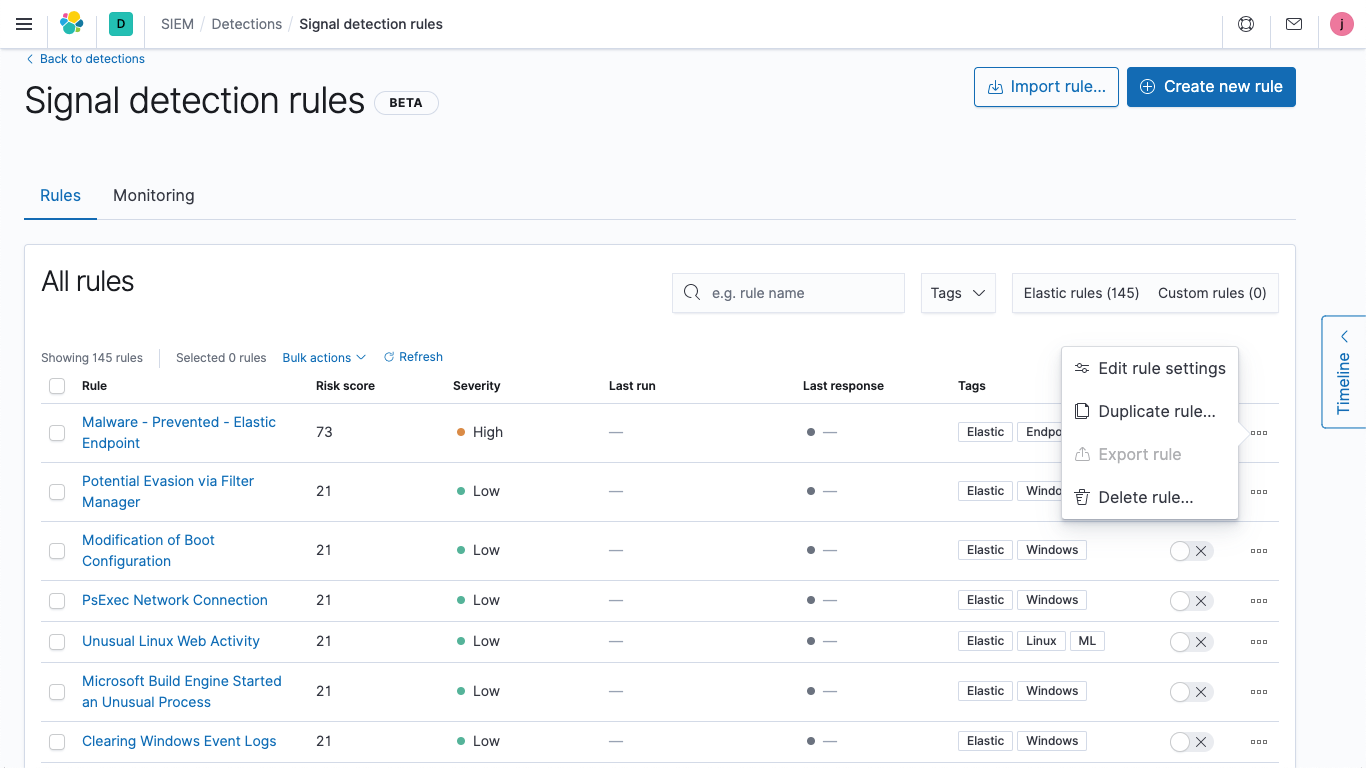Viewport: 1366px width, 768px height.
Task: Open actions menu for Malware Prevented rule
Action: [x=1259, y=433]
